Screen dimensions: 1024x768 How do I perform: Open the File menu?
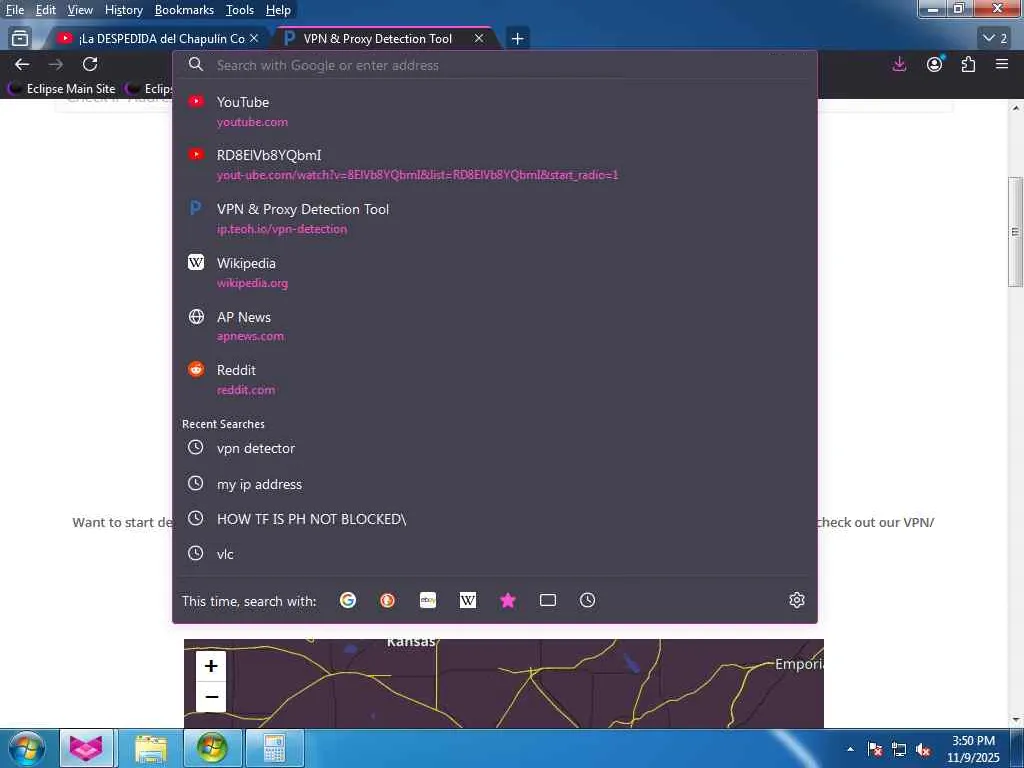tap(14, 10)
